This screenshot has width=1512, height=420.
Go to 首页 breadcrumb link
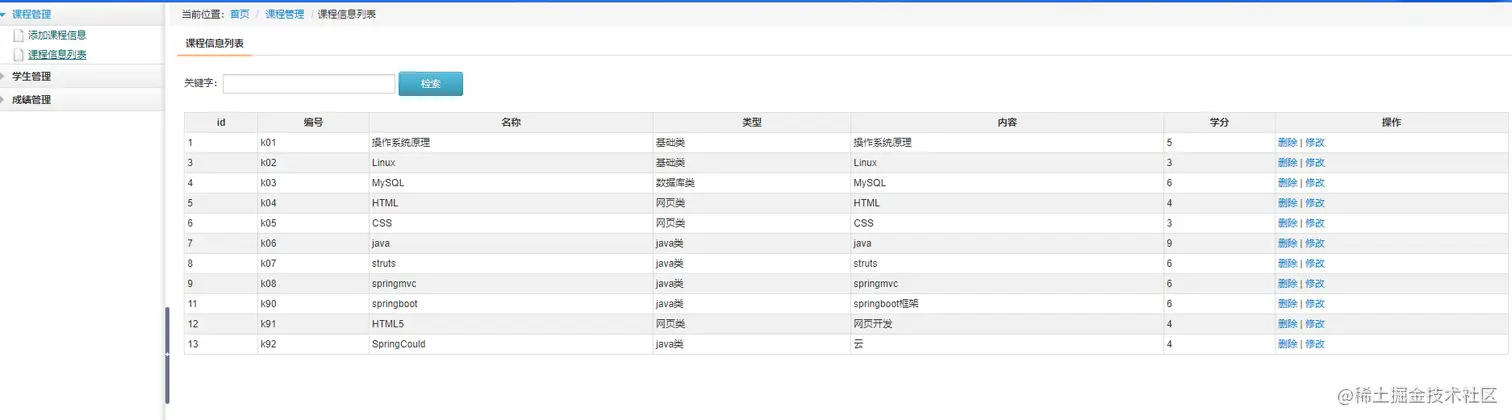click(x=240, y=14)
